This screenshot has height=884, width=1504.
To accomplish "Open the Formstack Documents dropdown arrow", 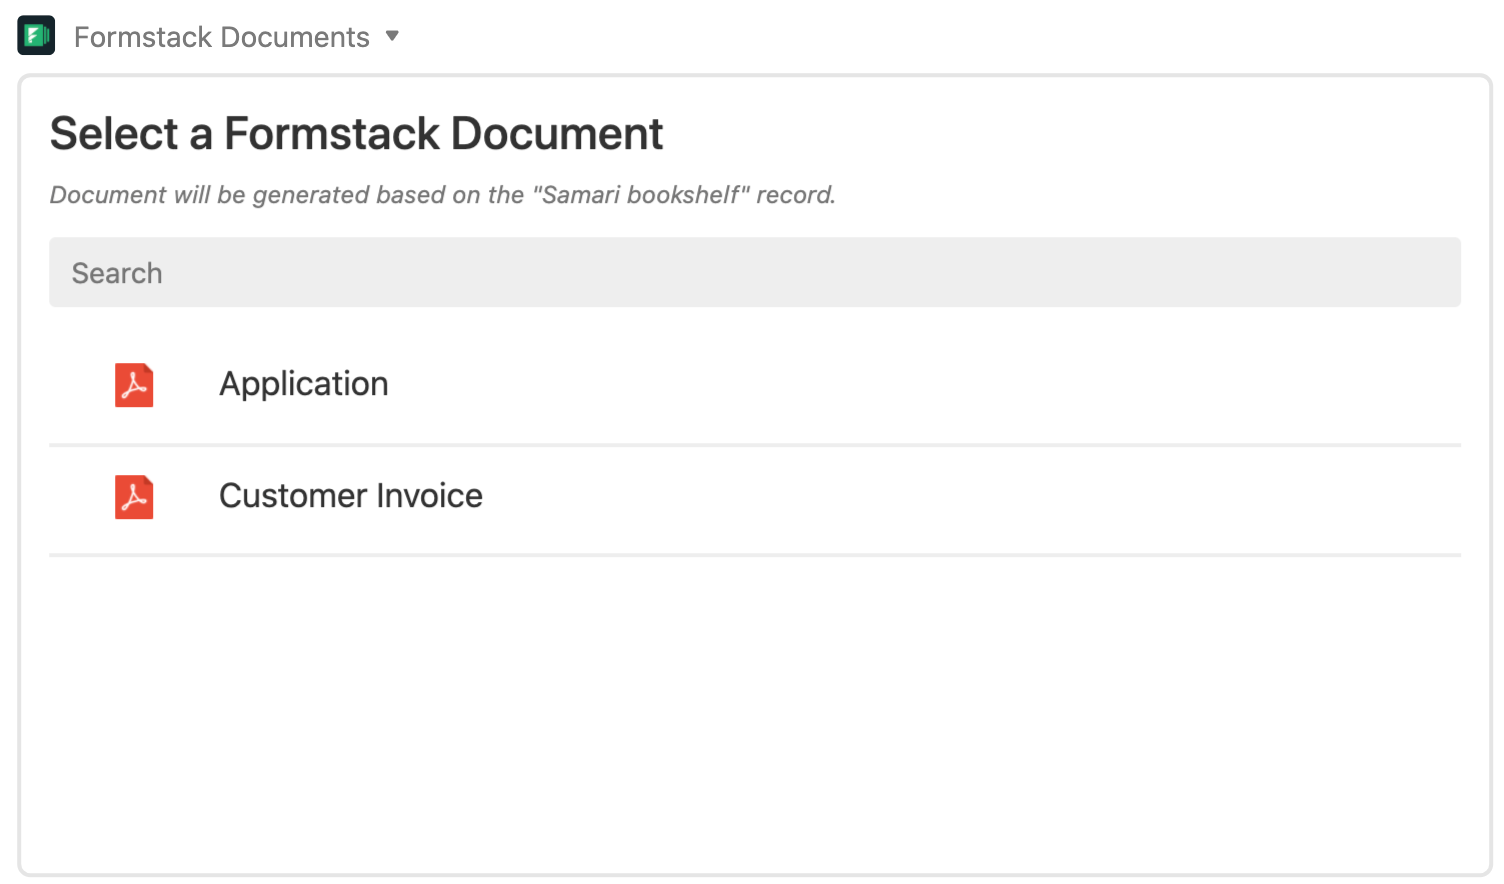I will [x=392, y=36].
